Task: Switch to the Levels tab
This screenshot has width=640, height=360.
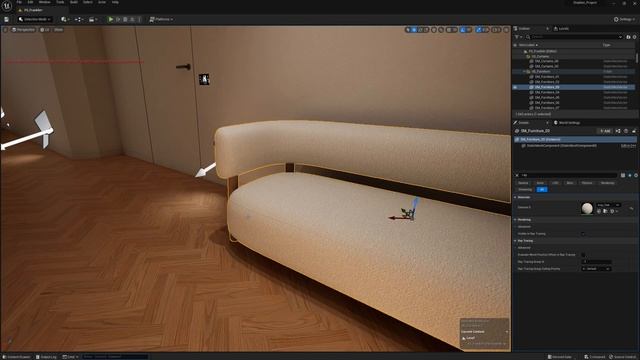Action: point(562,29)
